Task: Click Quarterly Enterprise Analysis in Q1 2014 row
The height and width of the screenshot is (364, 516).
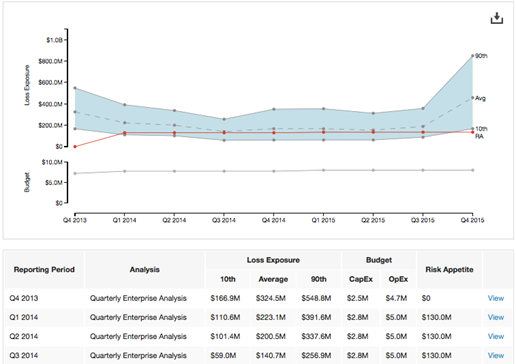Action: point(138,317)
